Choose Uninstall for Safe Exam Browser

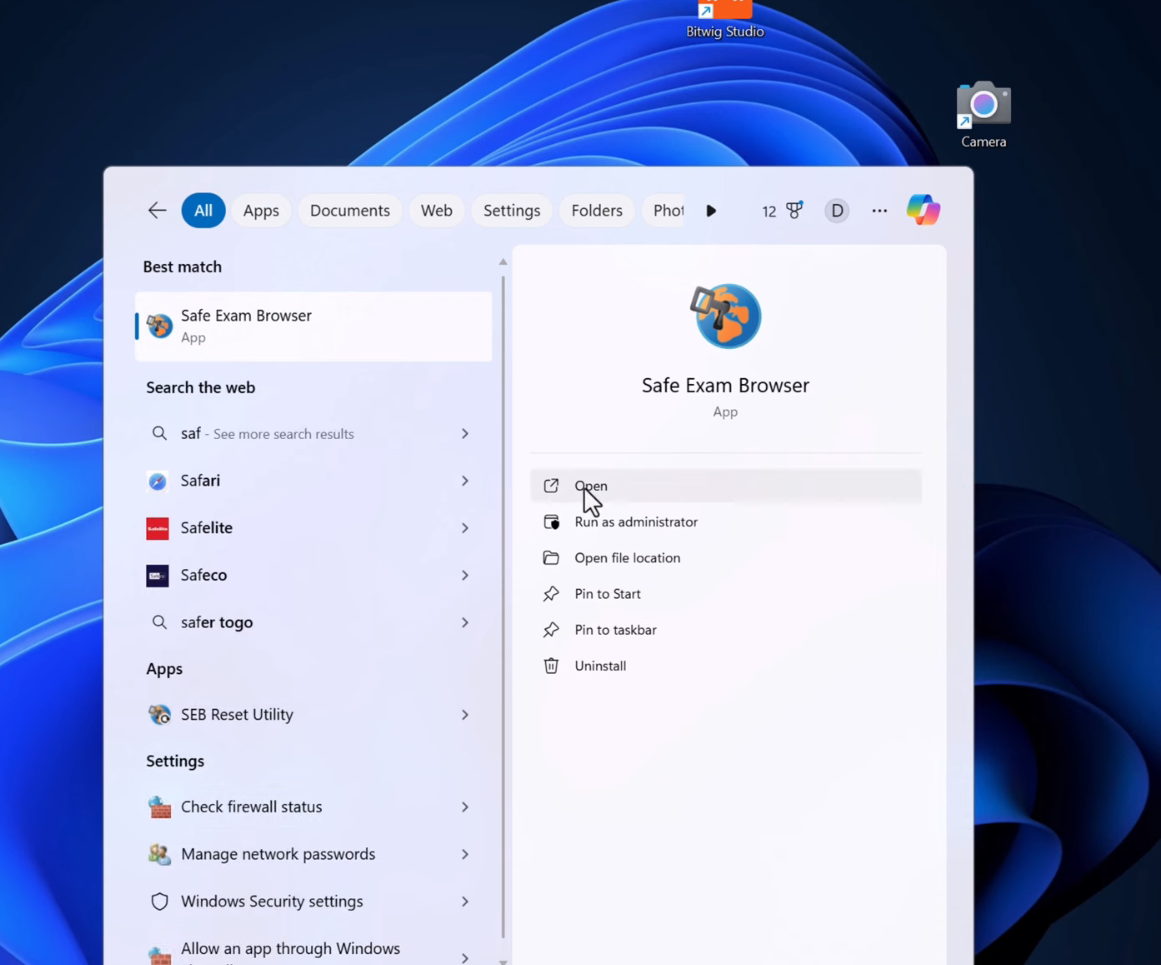726,666
